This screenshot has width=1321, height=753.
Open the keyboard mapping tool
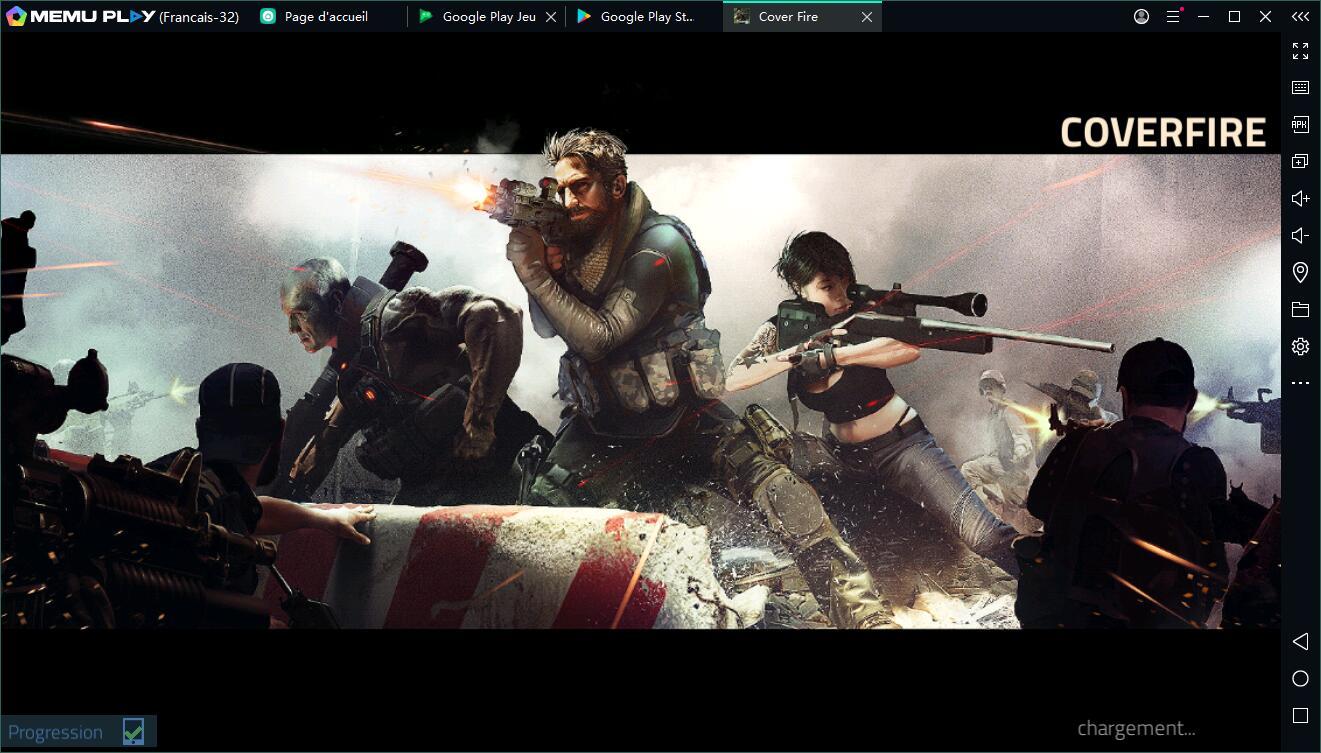pyautogui.click(x=1300, y=88)
